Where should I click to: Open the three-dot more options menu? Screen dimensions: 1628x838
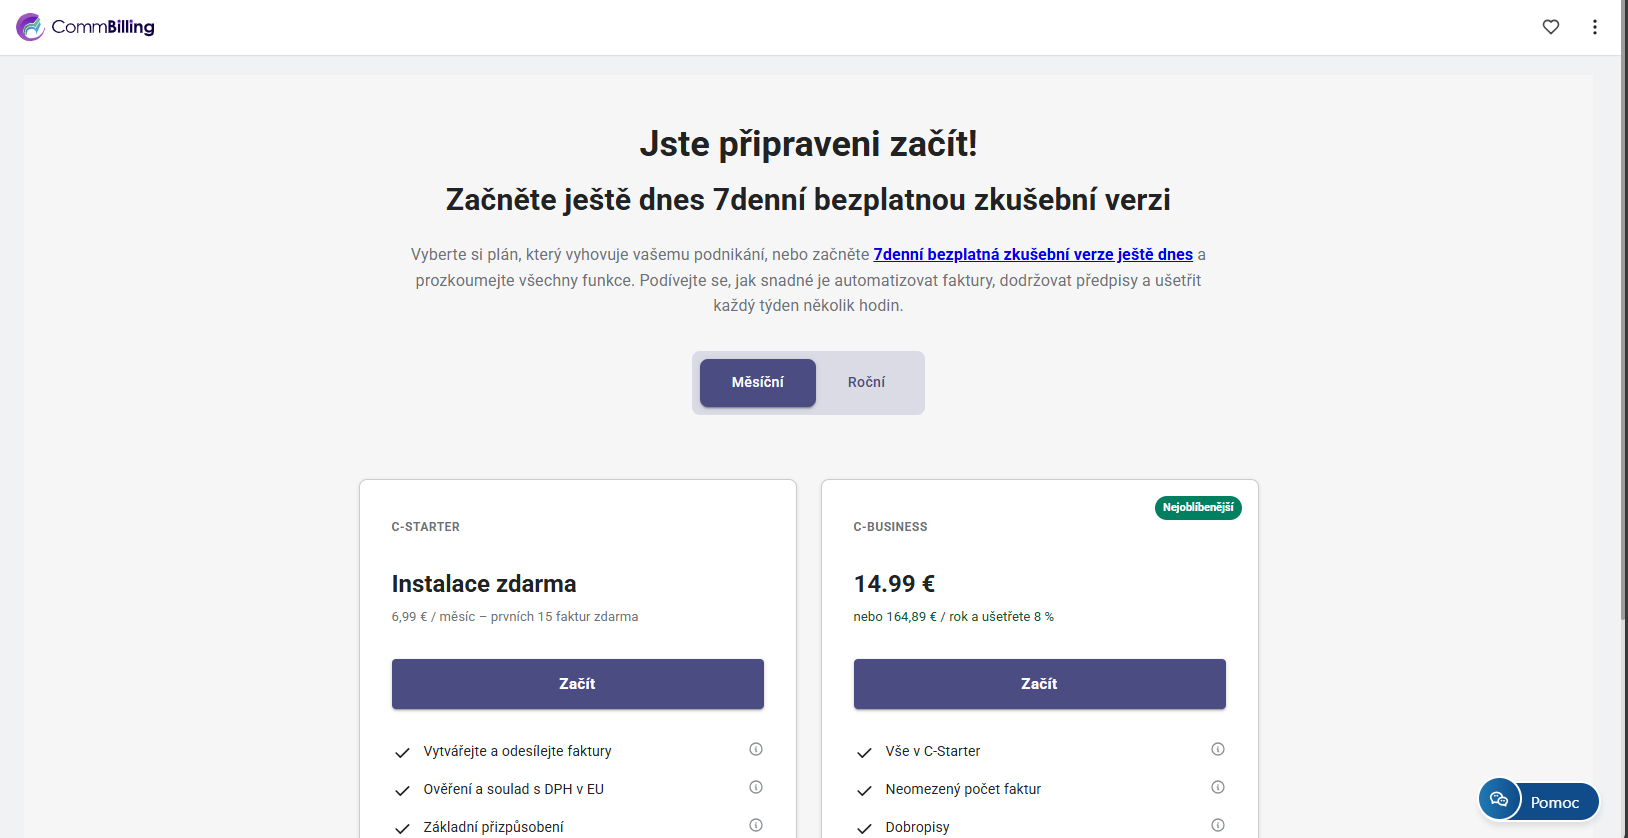click(x=1595, y=27)
